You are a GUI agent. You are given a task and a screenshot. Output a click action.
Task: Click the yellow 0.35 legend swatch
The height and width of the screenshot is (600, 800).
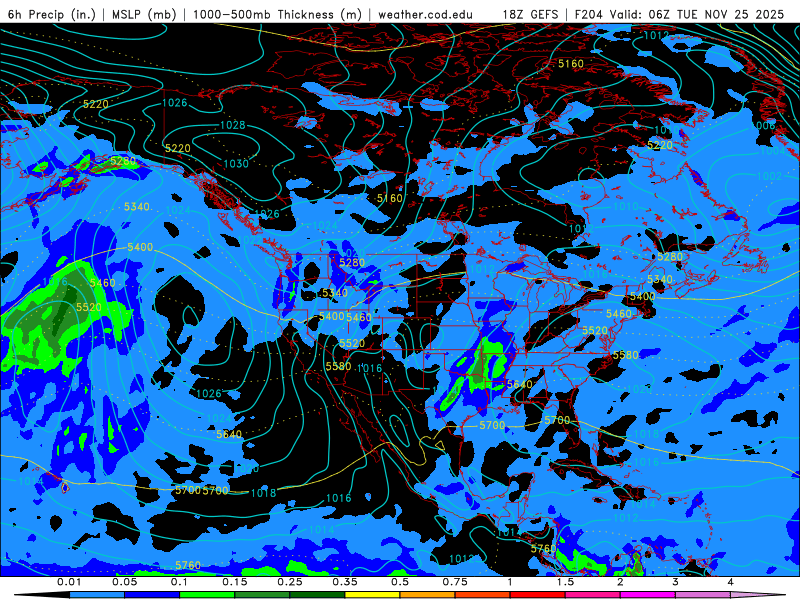coord(372,595)
